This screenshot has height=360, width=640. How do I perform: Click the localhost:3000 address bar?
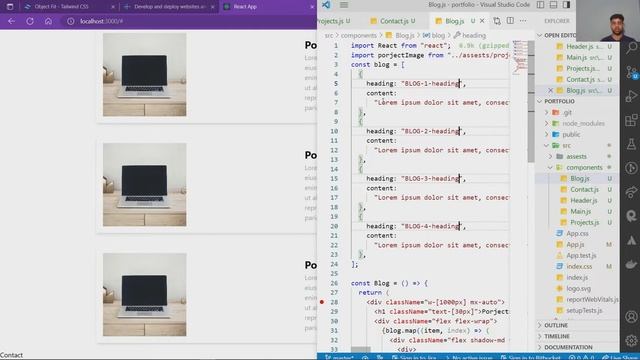pyautogui.click(x=188, y=21)
